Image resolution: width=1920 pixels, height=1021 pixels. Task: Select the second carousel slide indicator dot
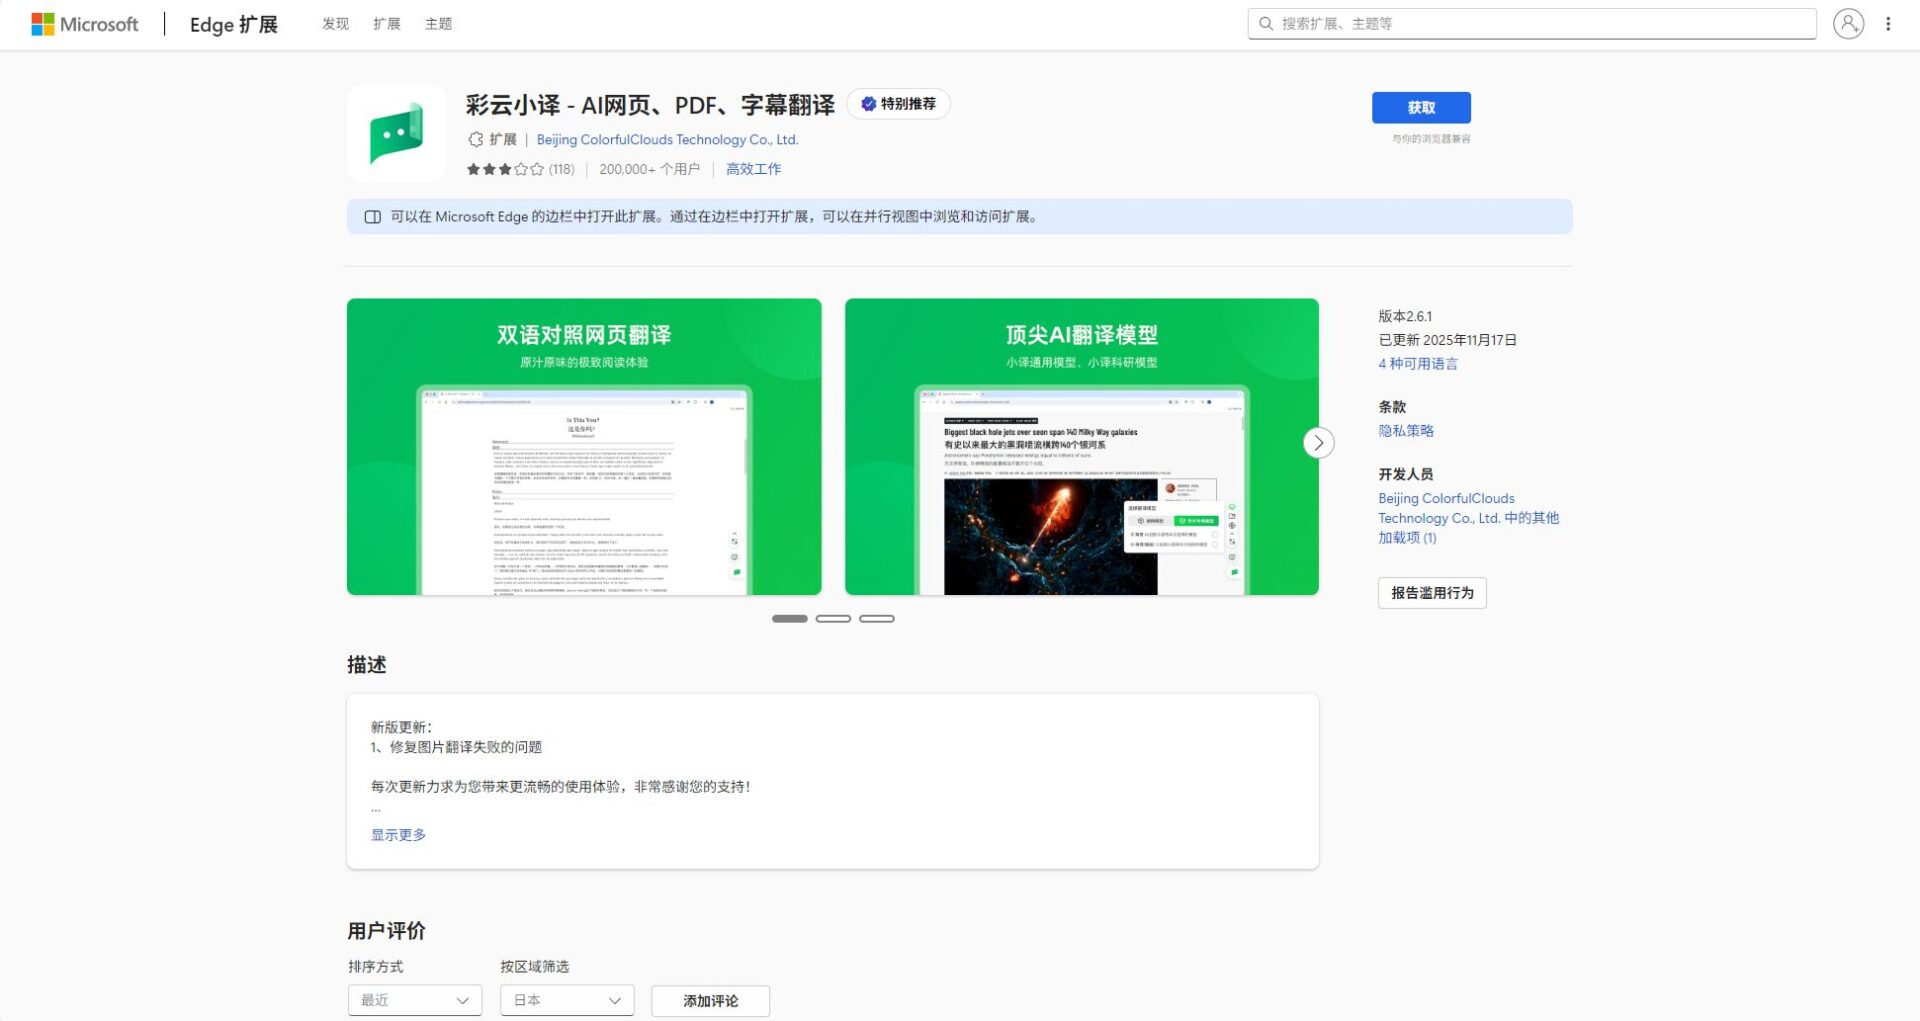833,618
